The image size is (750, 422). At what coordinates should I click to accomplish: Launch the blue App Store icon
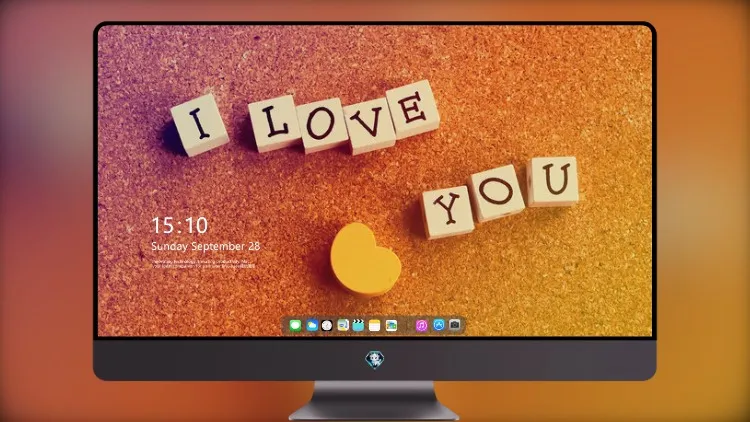click(439, 325)
